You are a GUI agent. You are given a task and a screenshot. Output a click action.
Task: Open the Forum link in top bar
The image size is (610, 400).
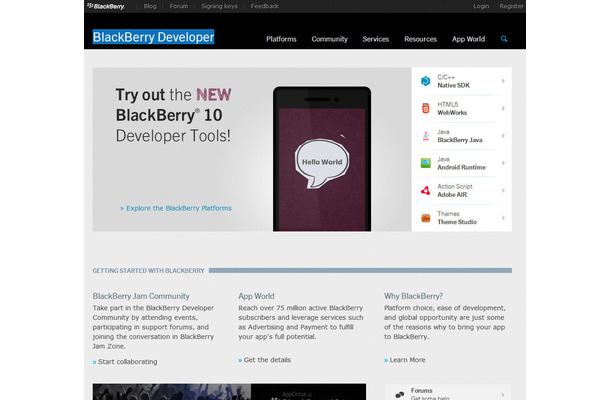[179, 6]
